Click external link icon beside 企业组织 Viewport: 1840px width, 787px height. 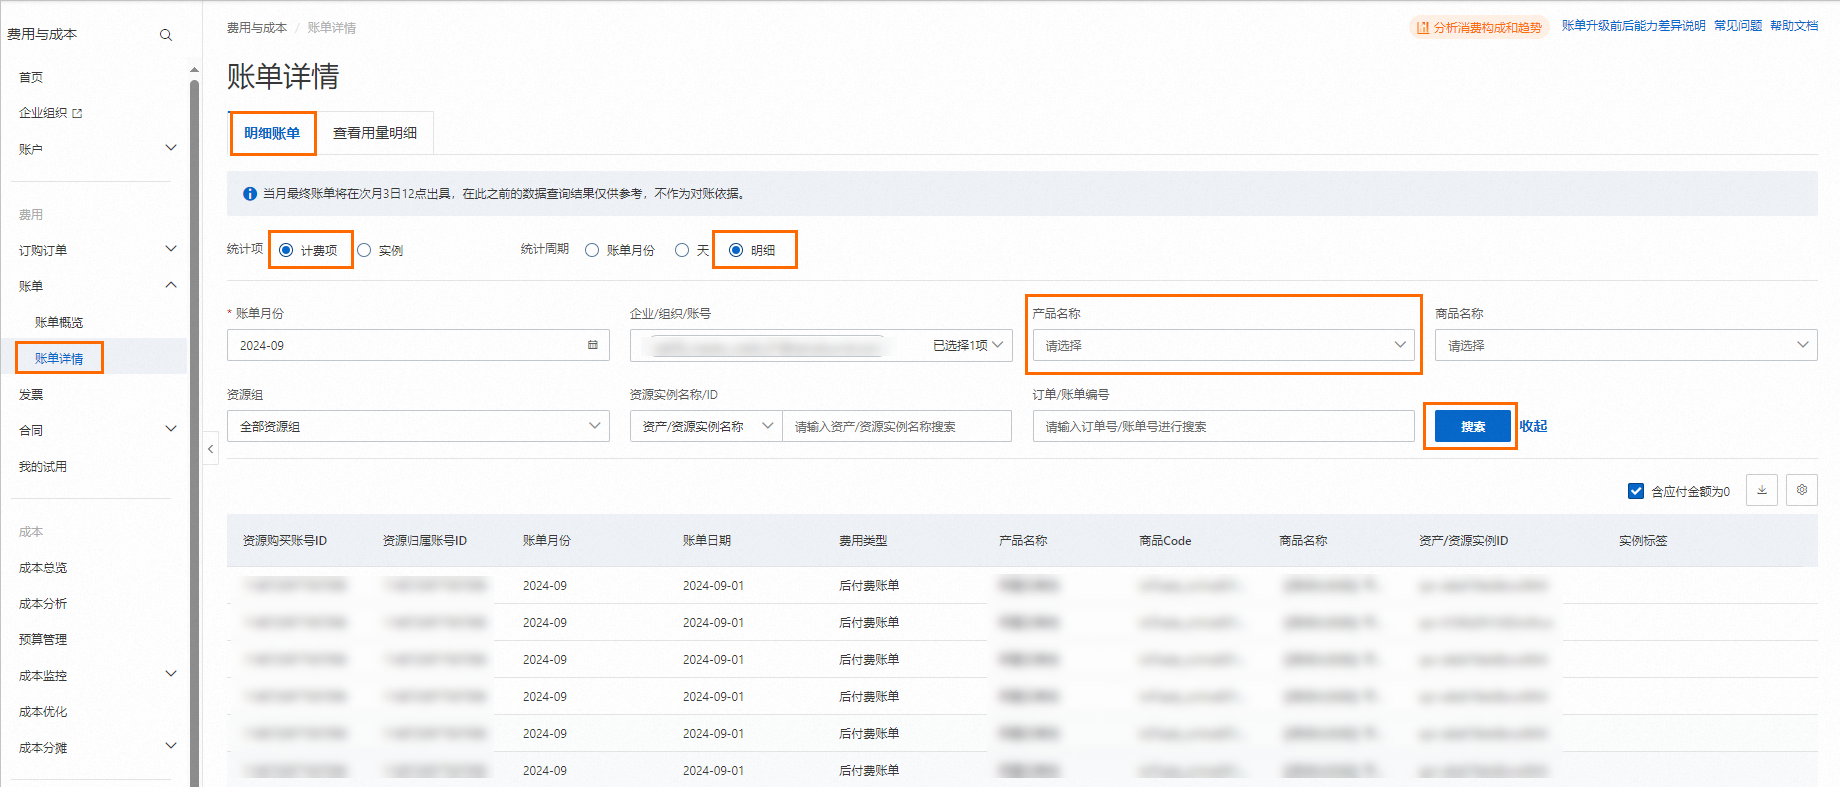click(78, 113)
